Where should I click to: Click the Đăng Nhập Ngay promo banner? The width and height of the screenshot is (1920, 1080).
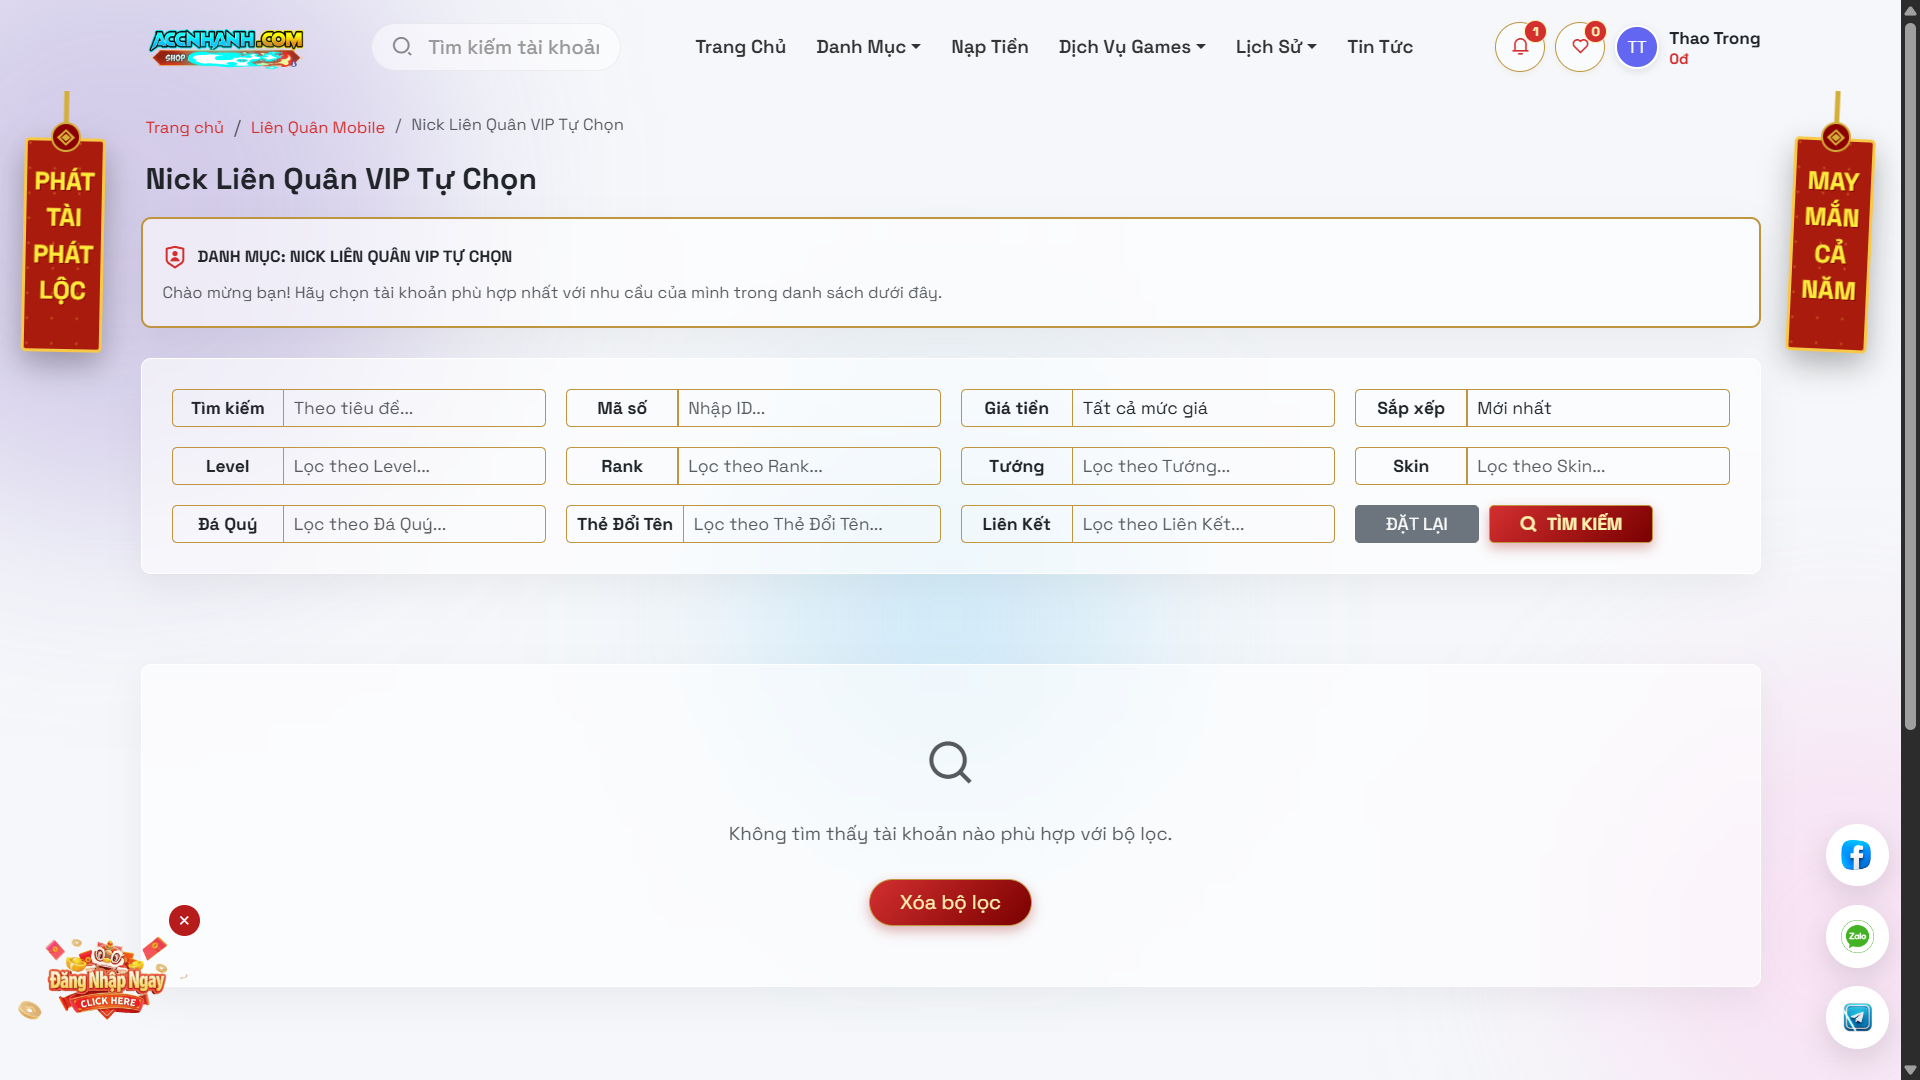[x=106, y=982]
